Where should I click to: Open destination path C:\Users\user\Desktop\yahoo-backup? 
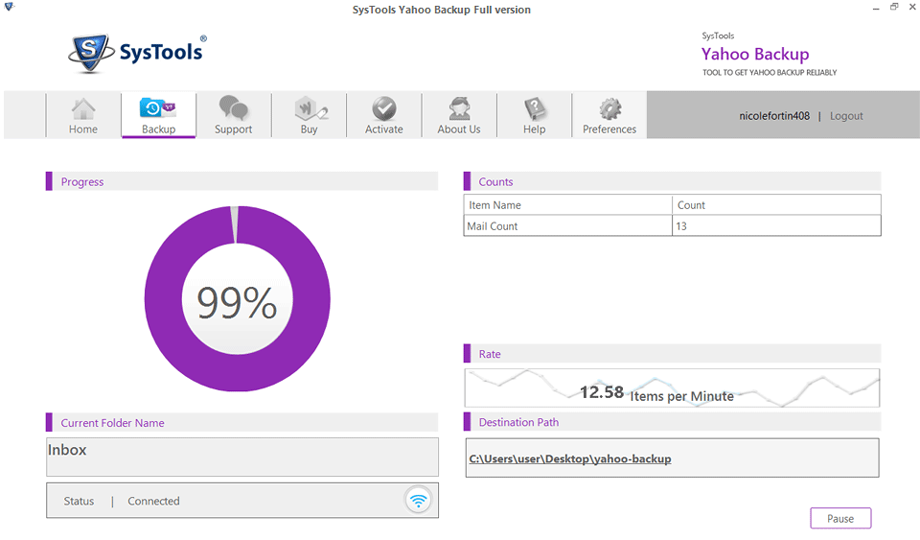(x=570, y=459)
